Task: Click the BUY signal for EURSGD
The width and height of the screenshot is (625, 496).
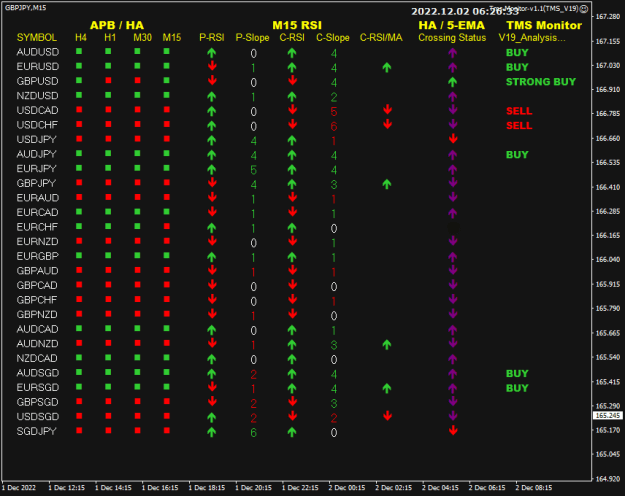Action: pos(517,388)
